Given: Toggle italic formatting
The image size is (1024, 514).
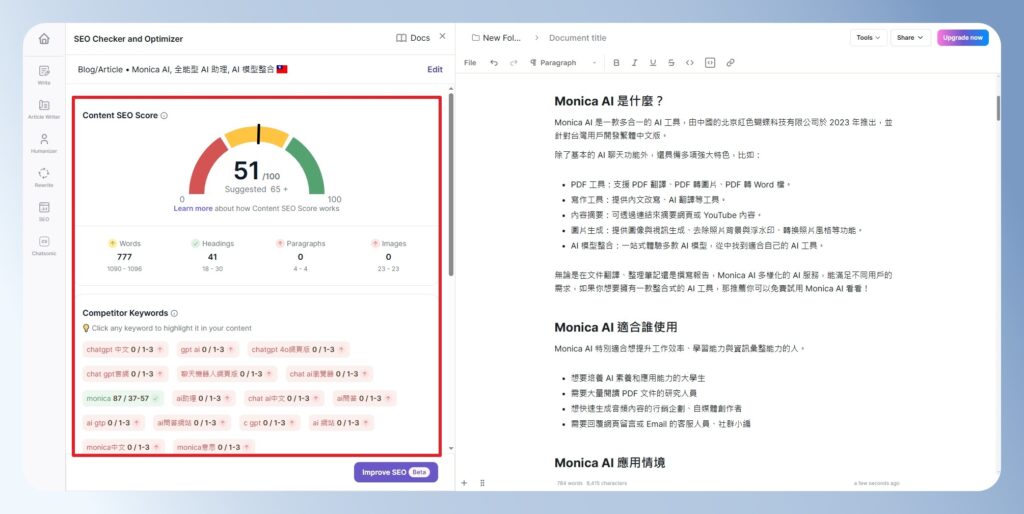Looking at the screenshot, I should 634,63.
